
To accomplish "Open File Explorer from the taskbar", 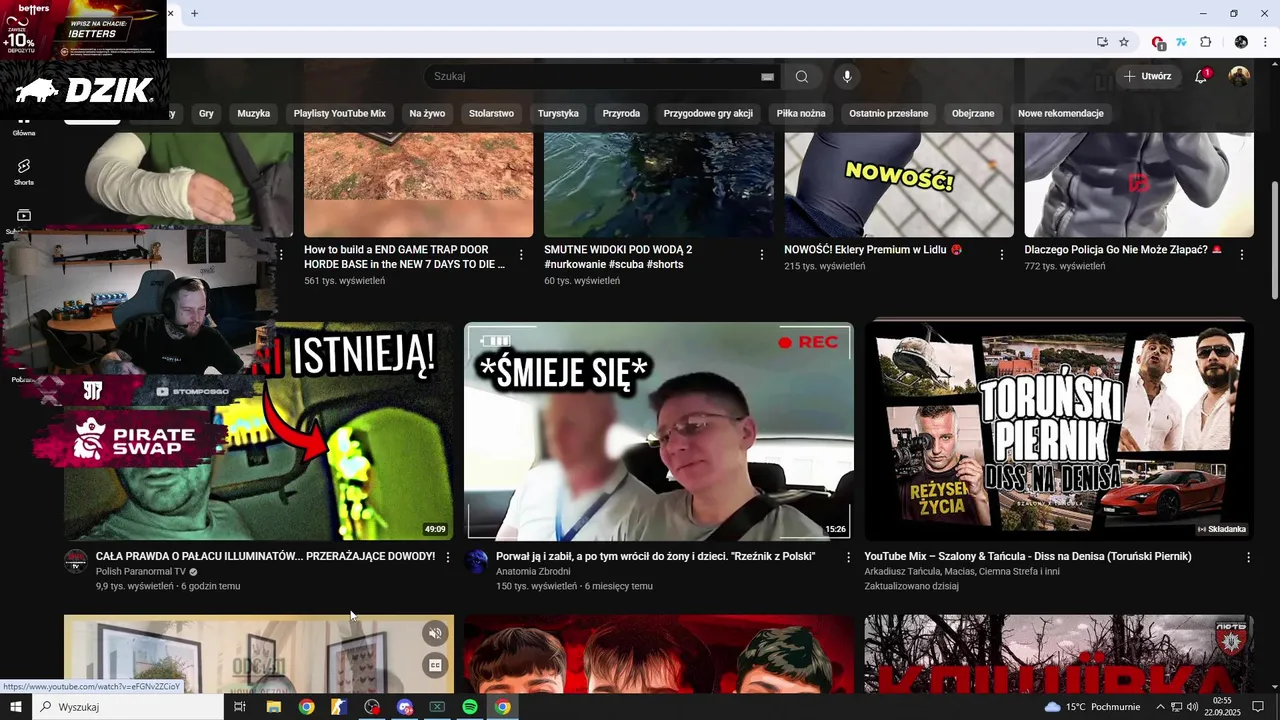I will coord(273,707).
